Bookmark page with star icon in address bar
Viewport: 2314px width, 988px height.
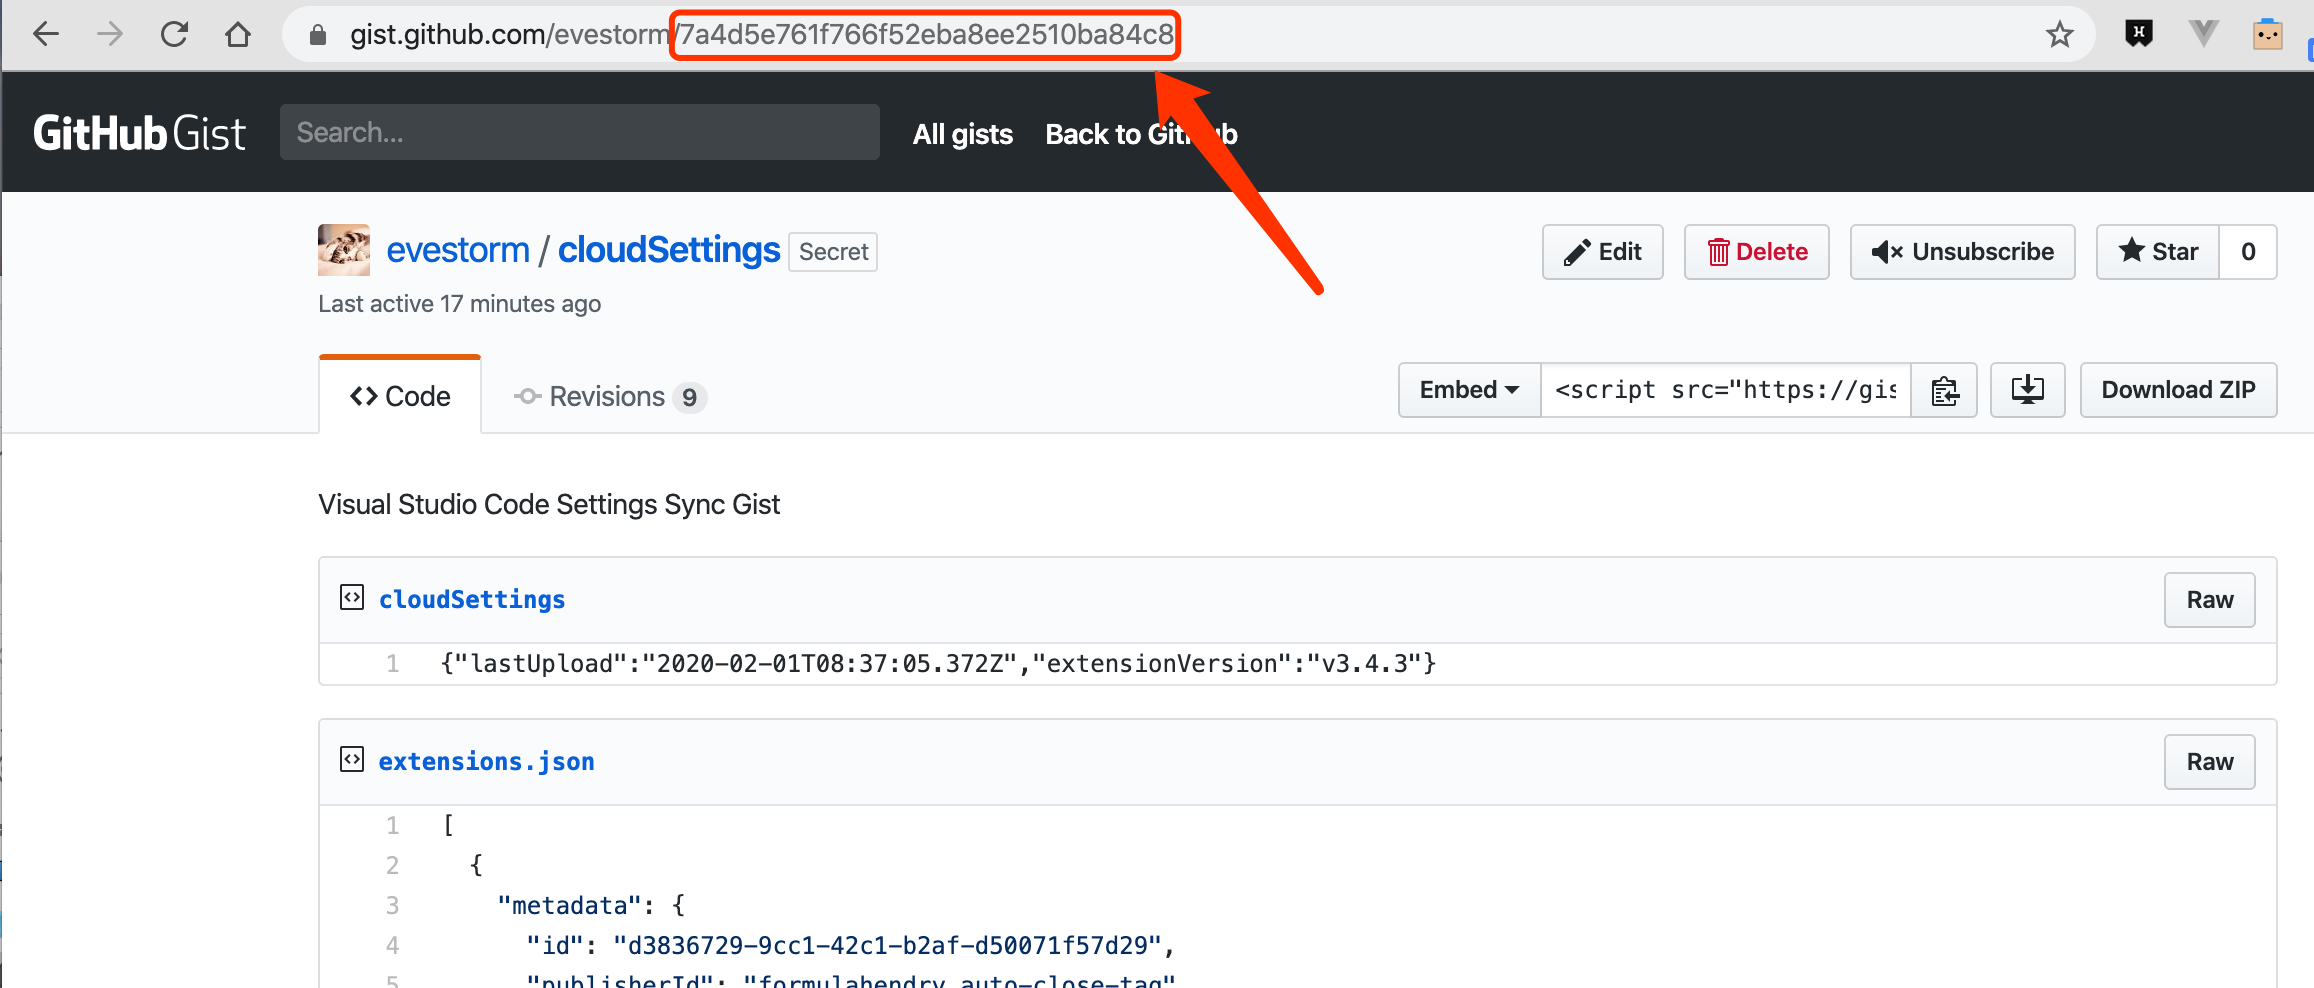coord(2059,35)
